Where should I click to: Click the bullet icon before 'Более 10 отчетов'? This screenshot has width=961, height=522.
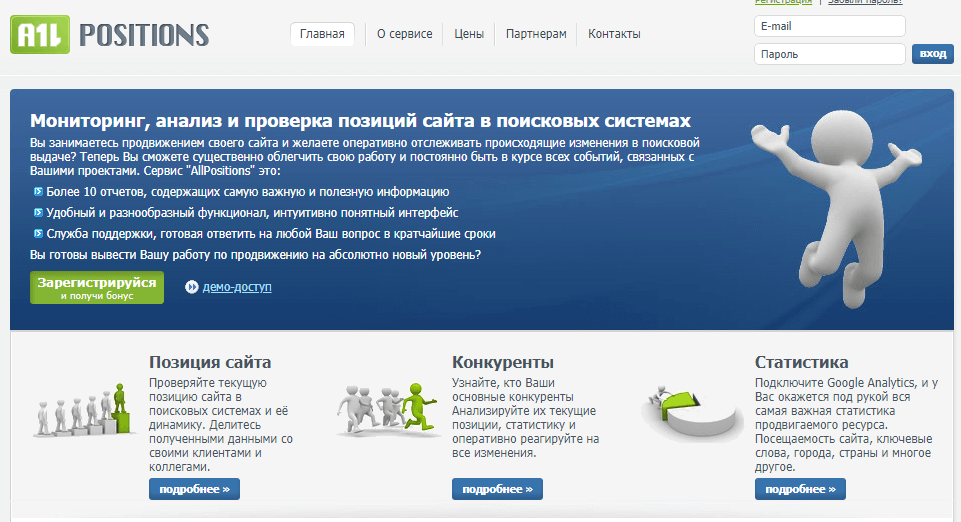point(38,191)
